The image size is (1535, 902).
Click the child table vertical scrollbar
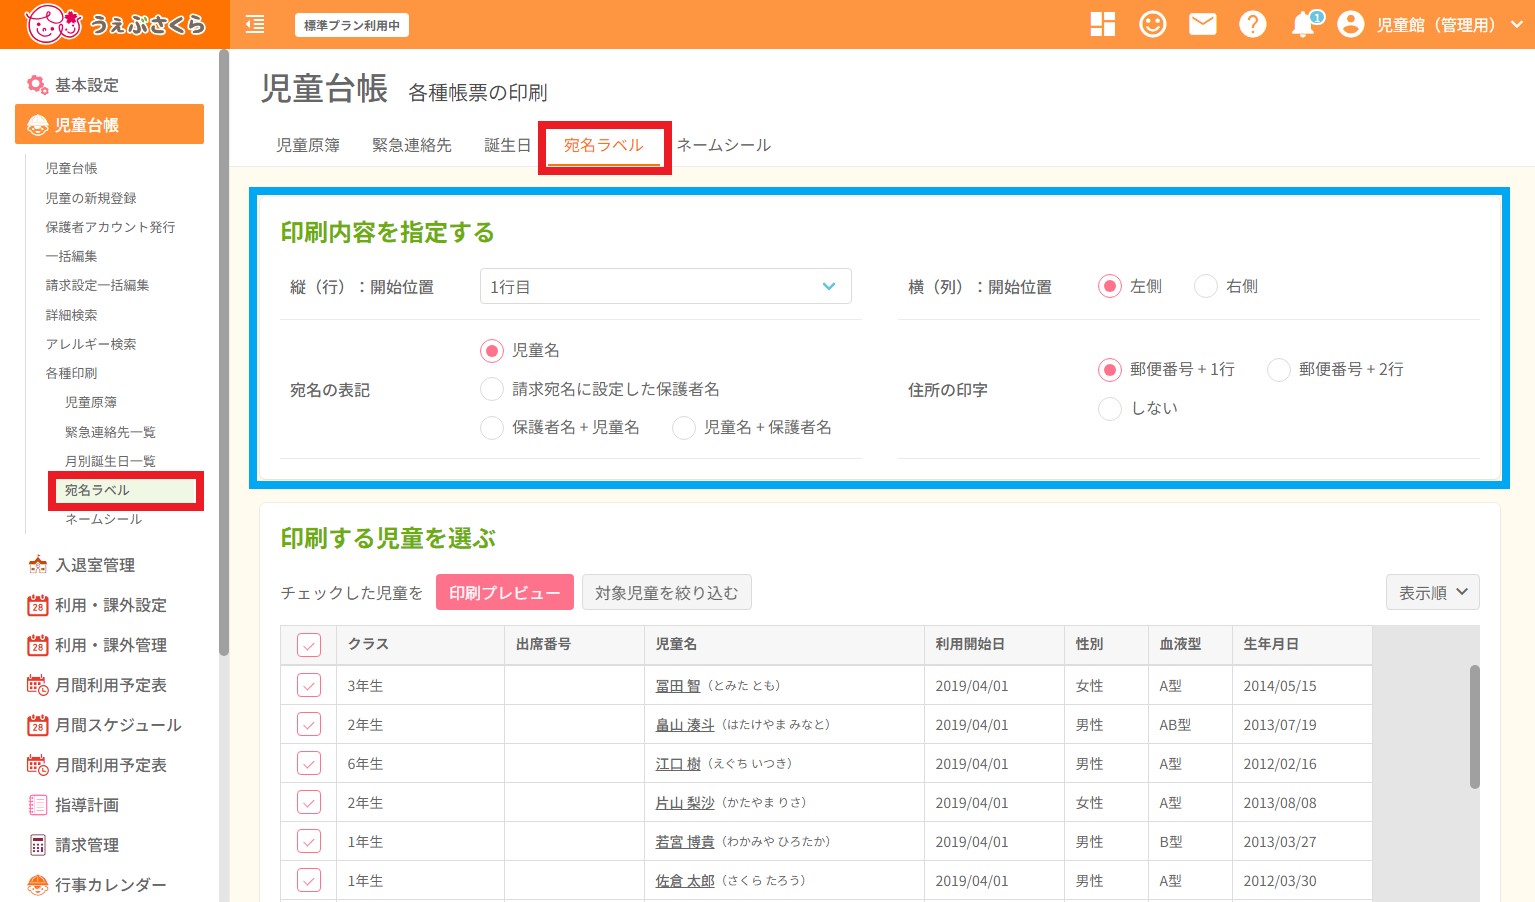click(x=1474, y=727)
